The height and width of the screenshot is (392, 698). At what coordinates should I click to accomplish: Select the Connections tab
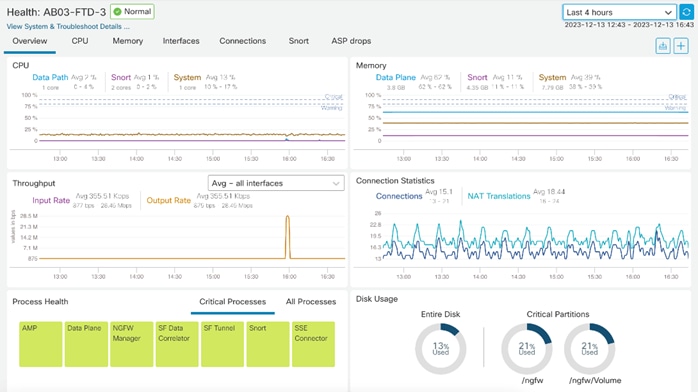[x=243, y=41]
